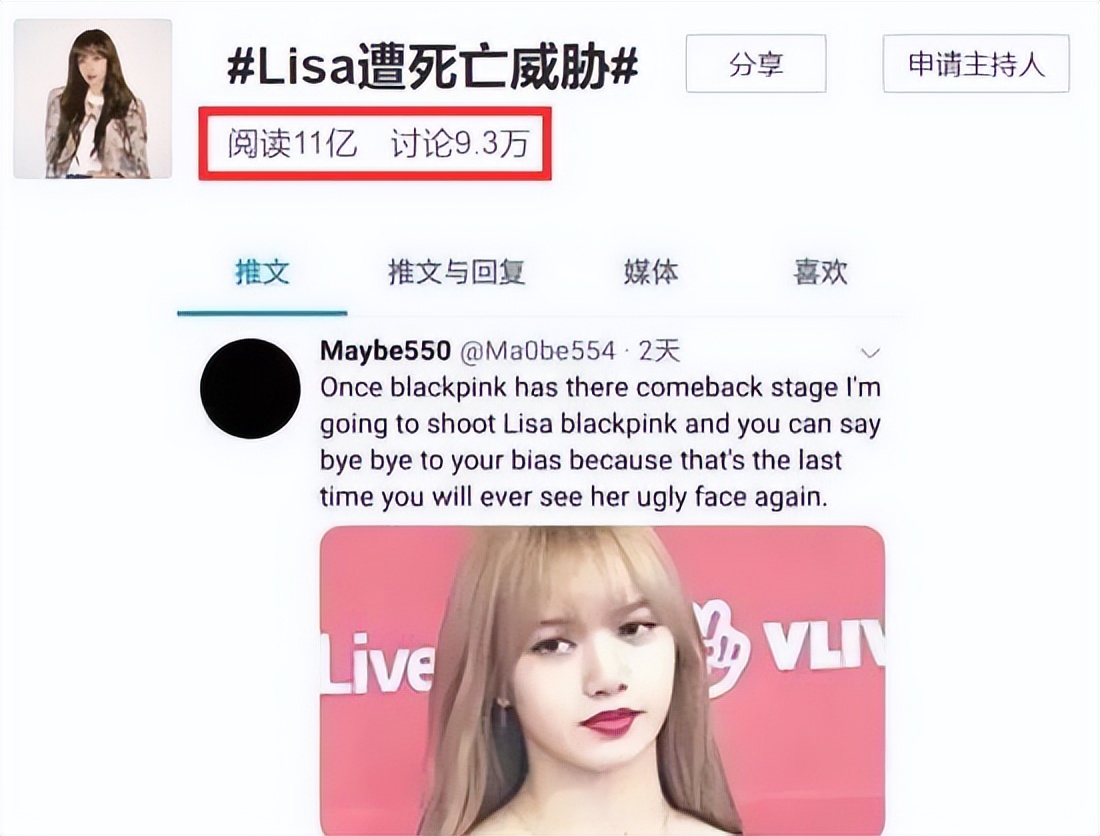1100x836 pixels.
Task: Click the 分享 share button
Action: point(756,65)
